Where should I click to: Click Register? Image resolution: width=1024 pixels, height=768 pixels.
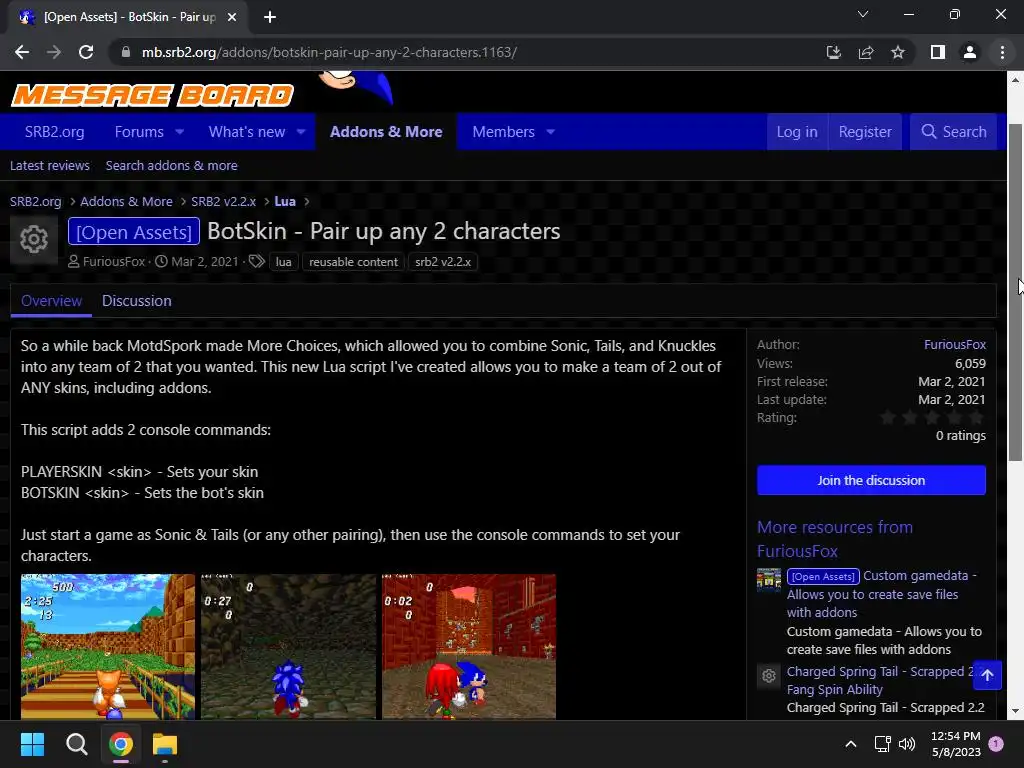click(865, 132)
